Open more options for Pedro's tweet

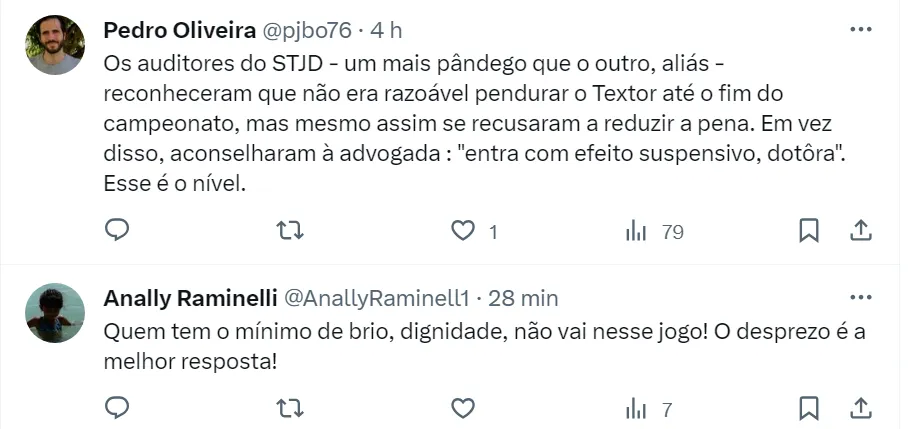(860, 30)
